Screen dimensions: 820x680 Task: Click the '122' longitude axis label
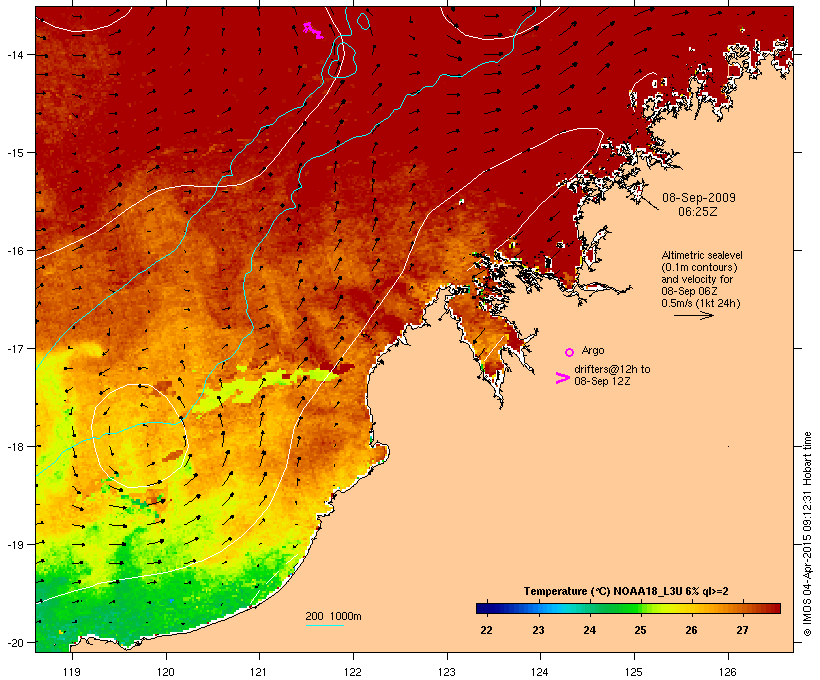pyautogui.click(x=353, y=672)
